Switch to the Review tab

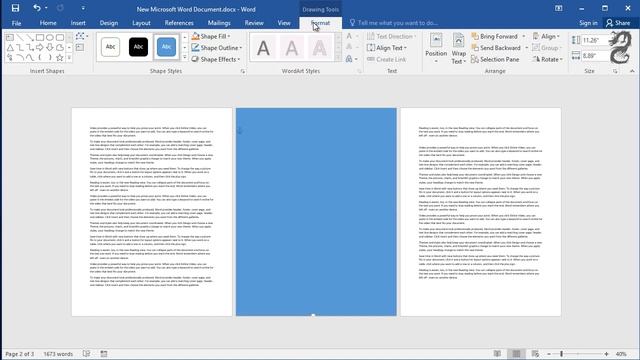coord(254,23)
